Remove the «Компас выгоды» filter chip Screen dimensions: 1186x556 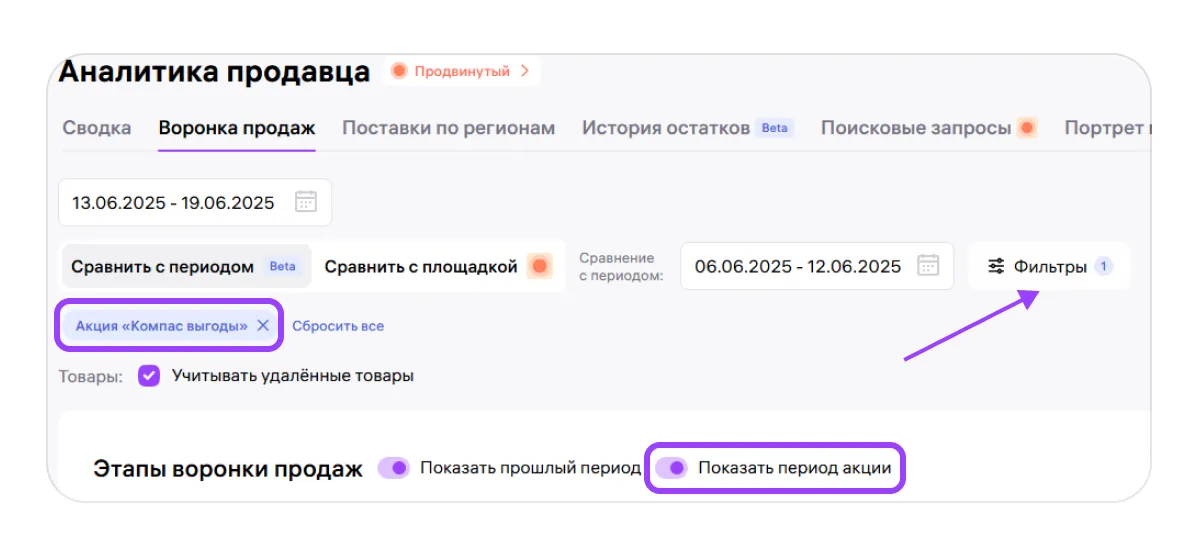263,325
